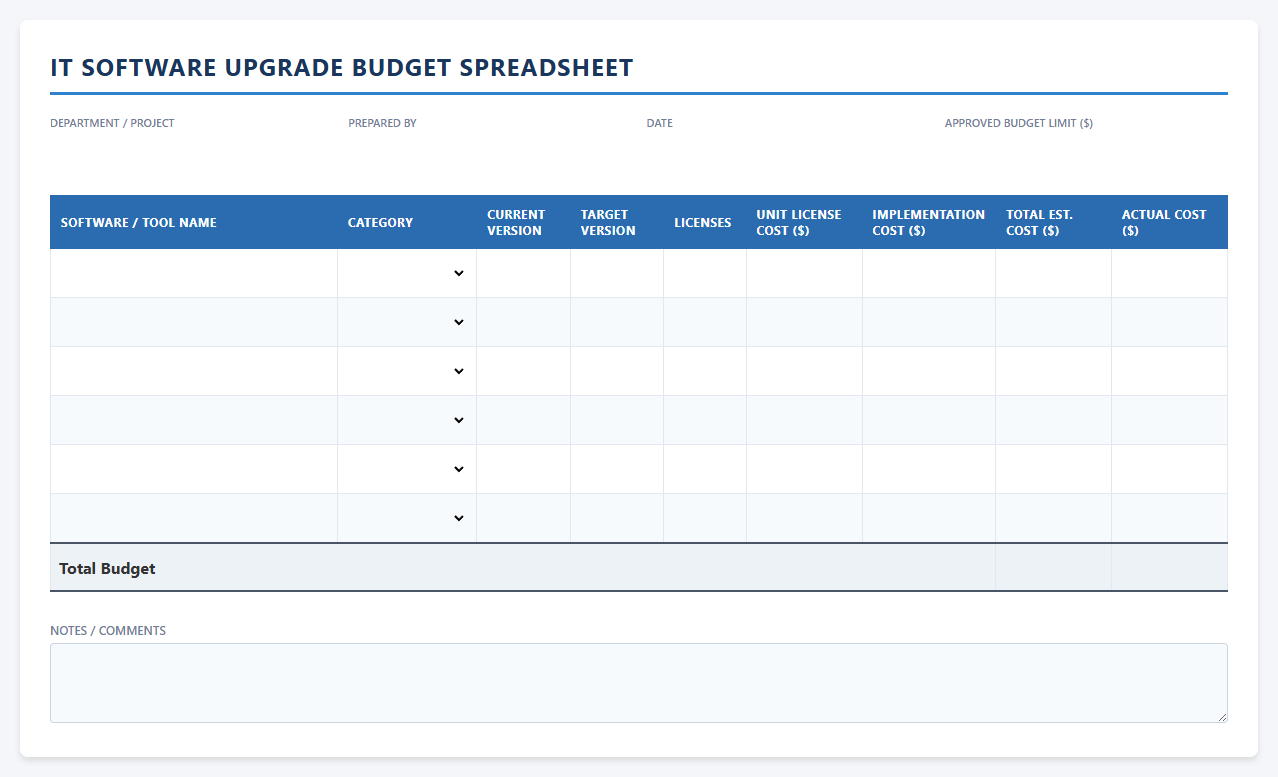
Task: Expand the fourth row's Category dropdown
Action: click(x=407, y=420)
